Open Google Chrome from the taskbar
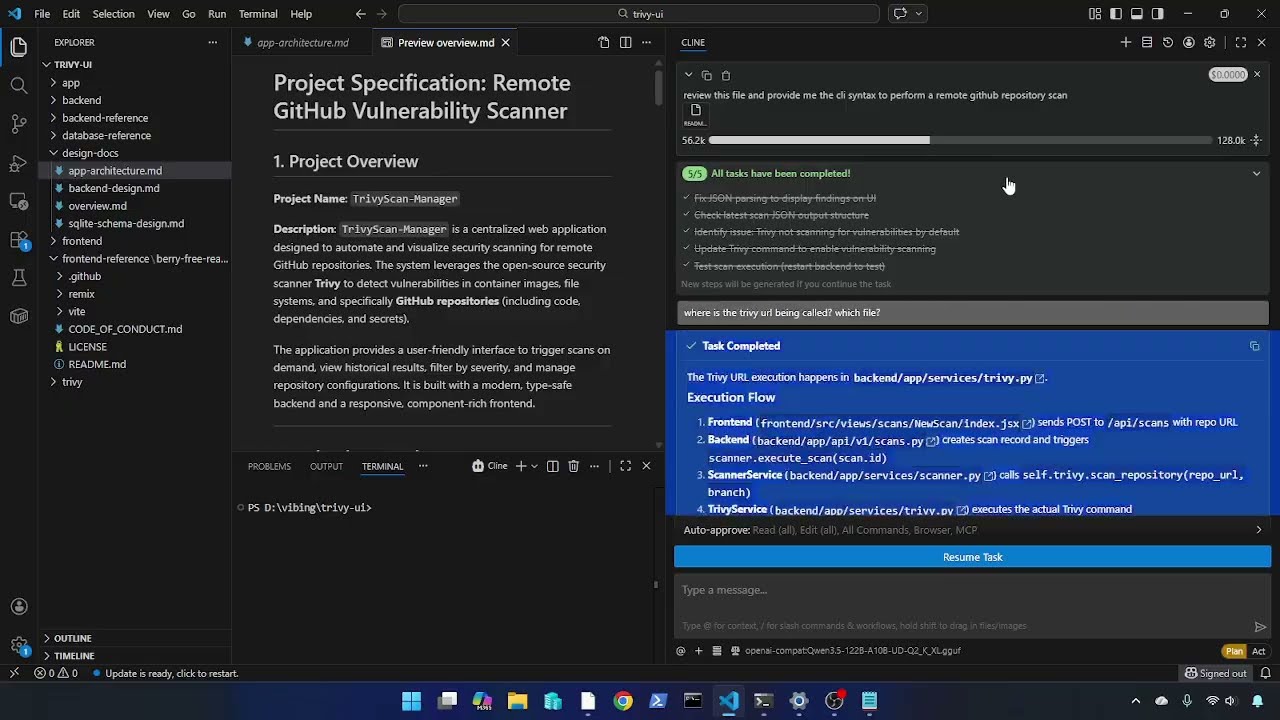The image size is (1280, 720). tap(623, 701)
